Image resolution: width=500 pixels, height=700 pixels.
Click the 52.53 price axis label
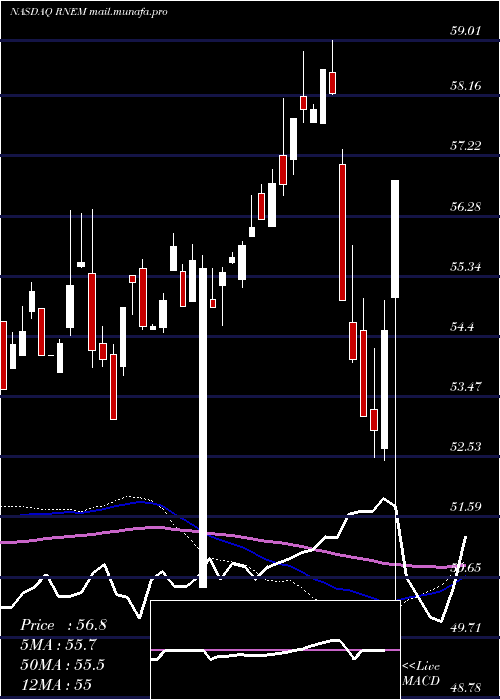[465, 446]
